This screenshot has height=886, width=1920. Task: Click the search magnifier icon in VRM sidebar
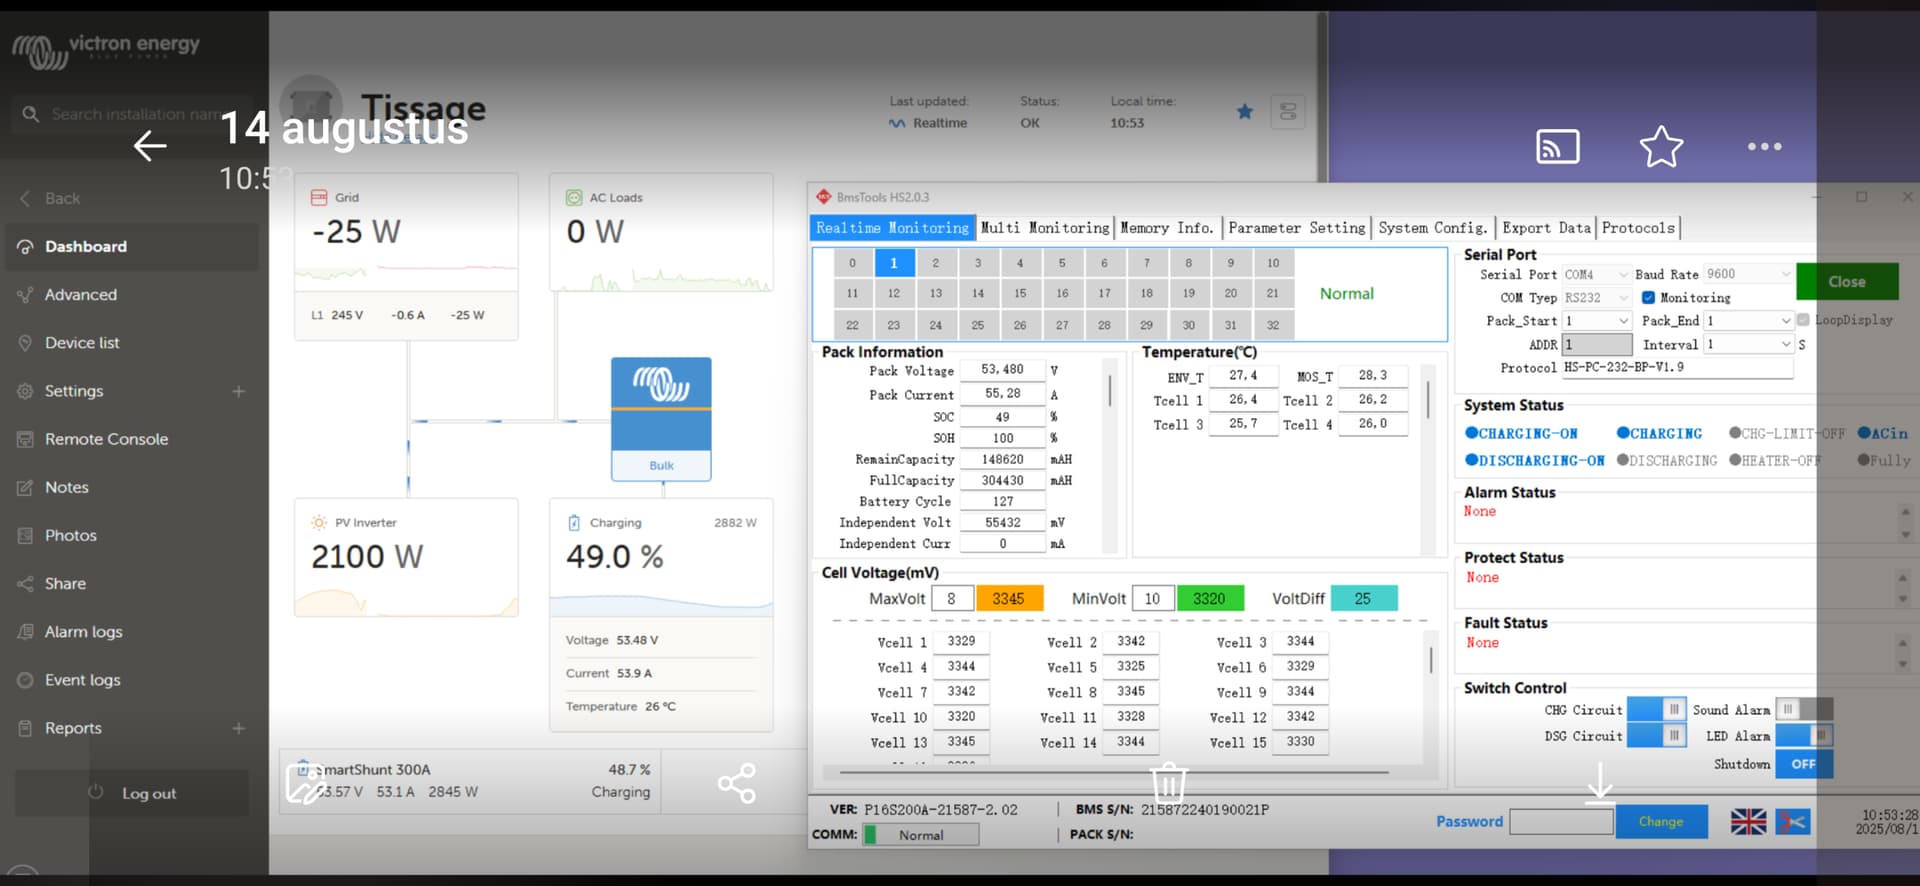point(31,114)
